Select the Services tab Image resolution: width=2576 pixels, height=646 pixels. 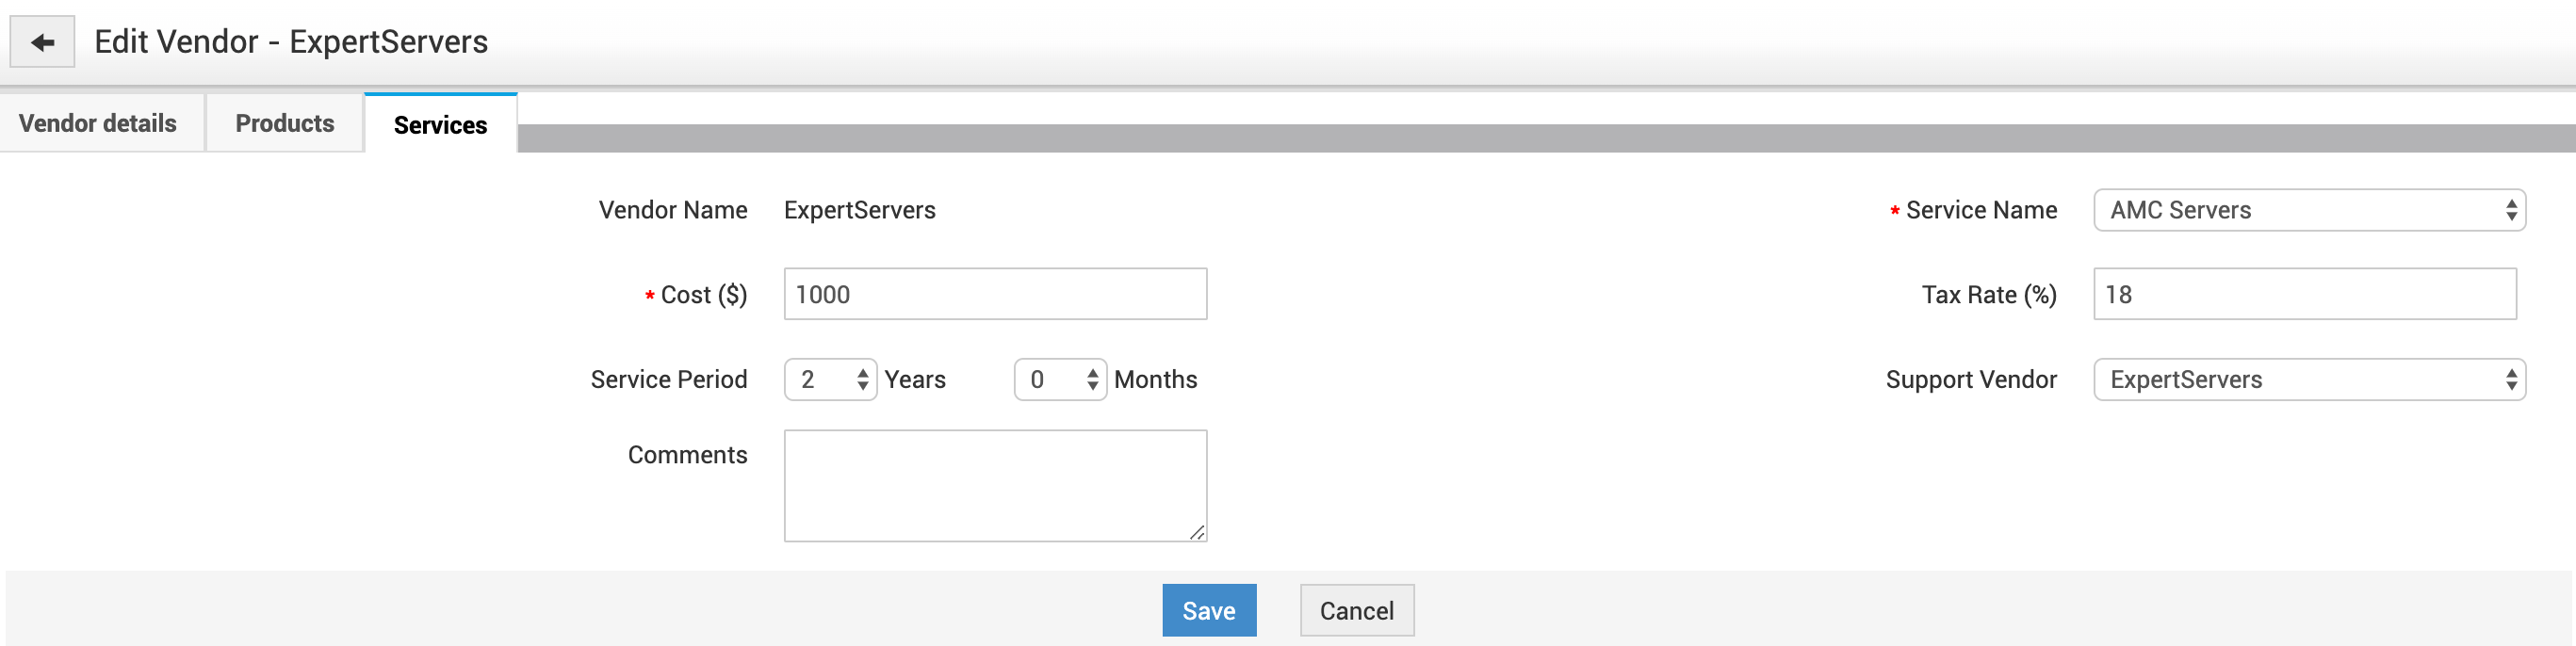(440, 125)
